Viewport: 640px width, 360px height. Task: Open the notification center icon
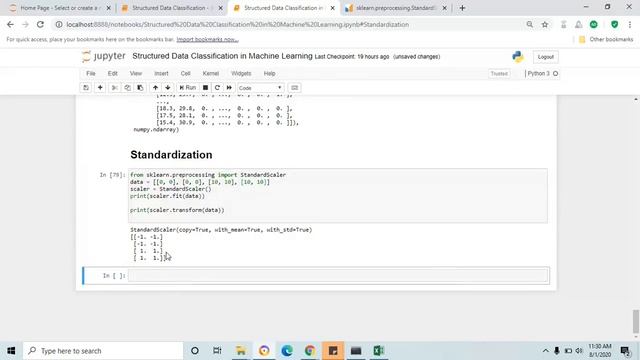(x=625, y=351)
